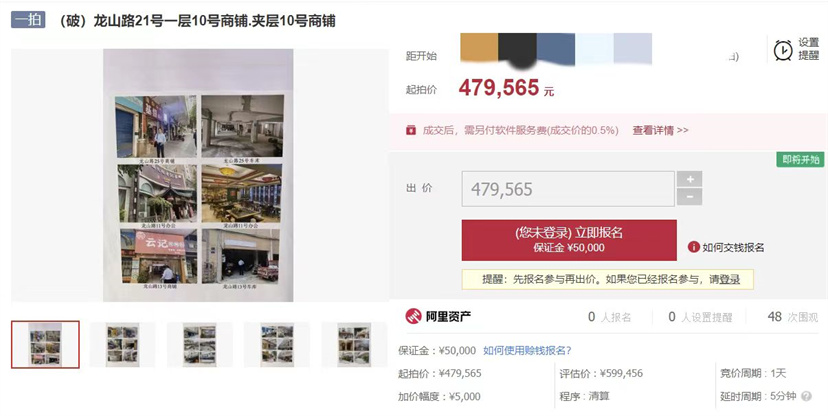The image size is (828, 416).
Task: Decrease bid with the minus button
Action: (x=690, y=197)
